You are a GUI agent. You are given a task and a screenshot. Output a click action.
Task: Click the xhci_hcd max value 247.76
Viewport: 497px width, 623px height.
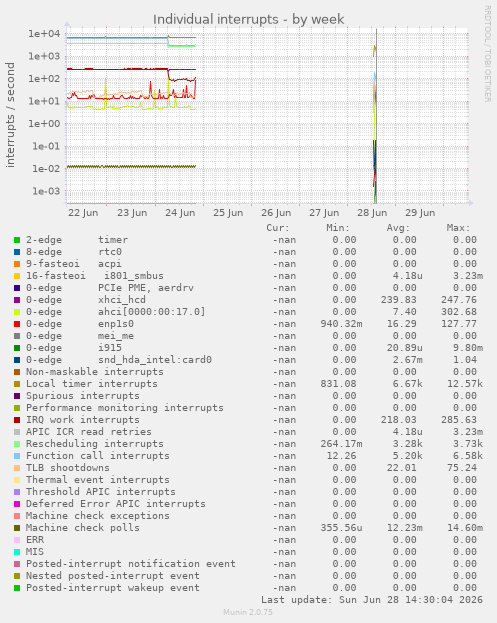click(458, 300)
